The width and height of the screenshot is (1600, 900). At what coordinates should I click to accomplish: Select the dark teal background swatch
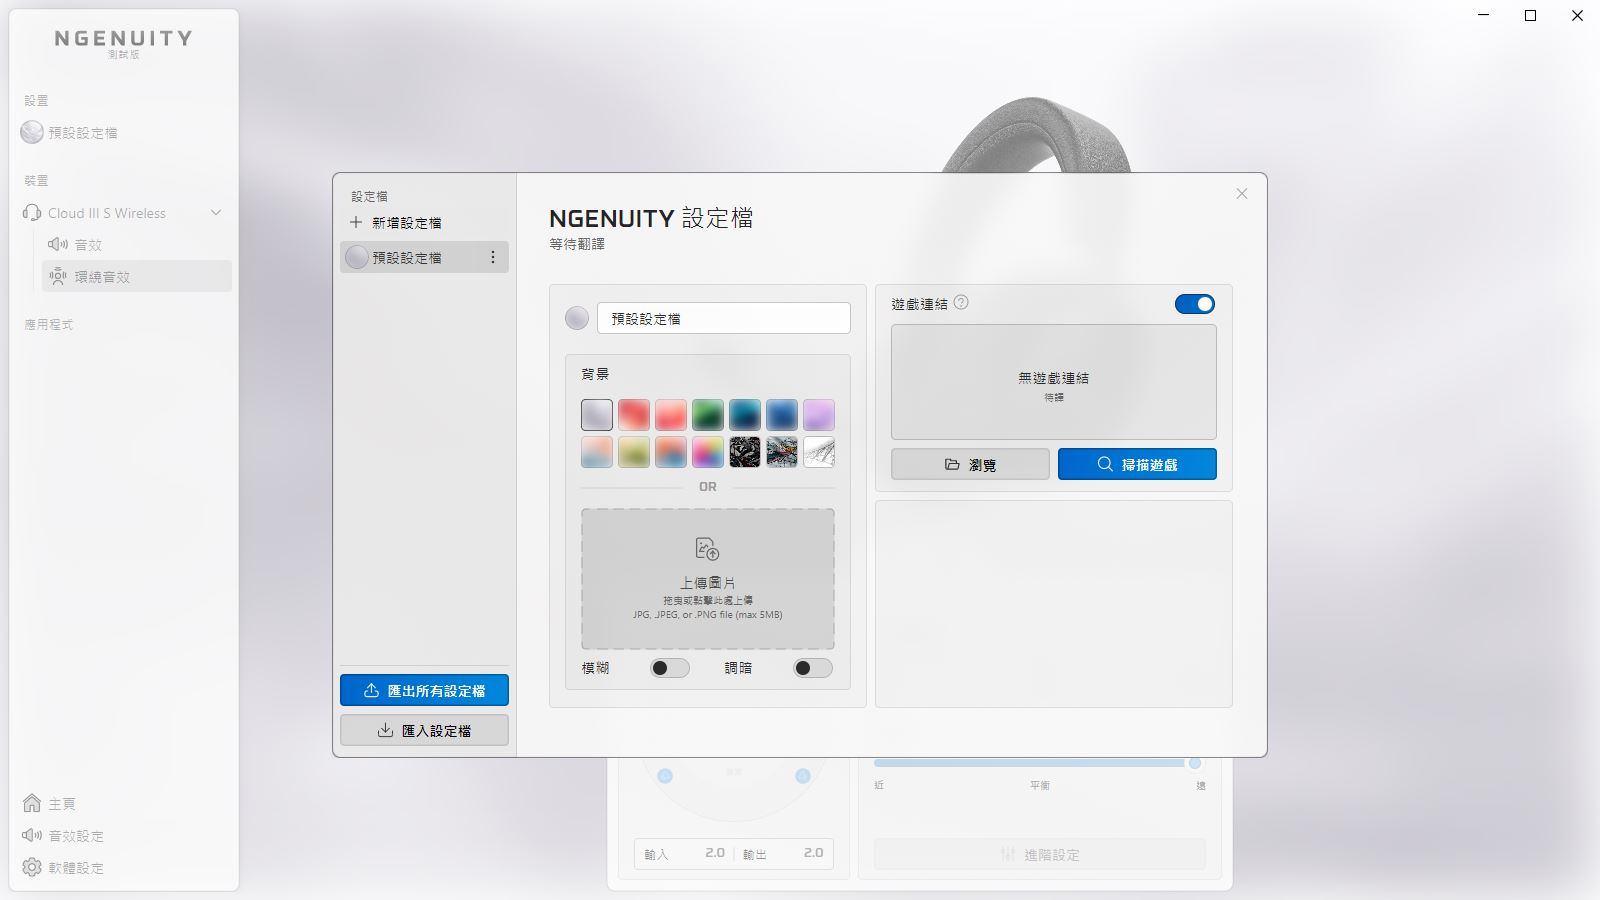click(x=745, y=414)
